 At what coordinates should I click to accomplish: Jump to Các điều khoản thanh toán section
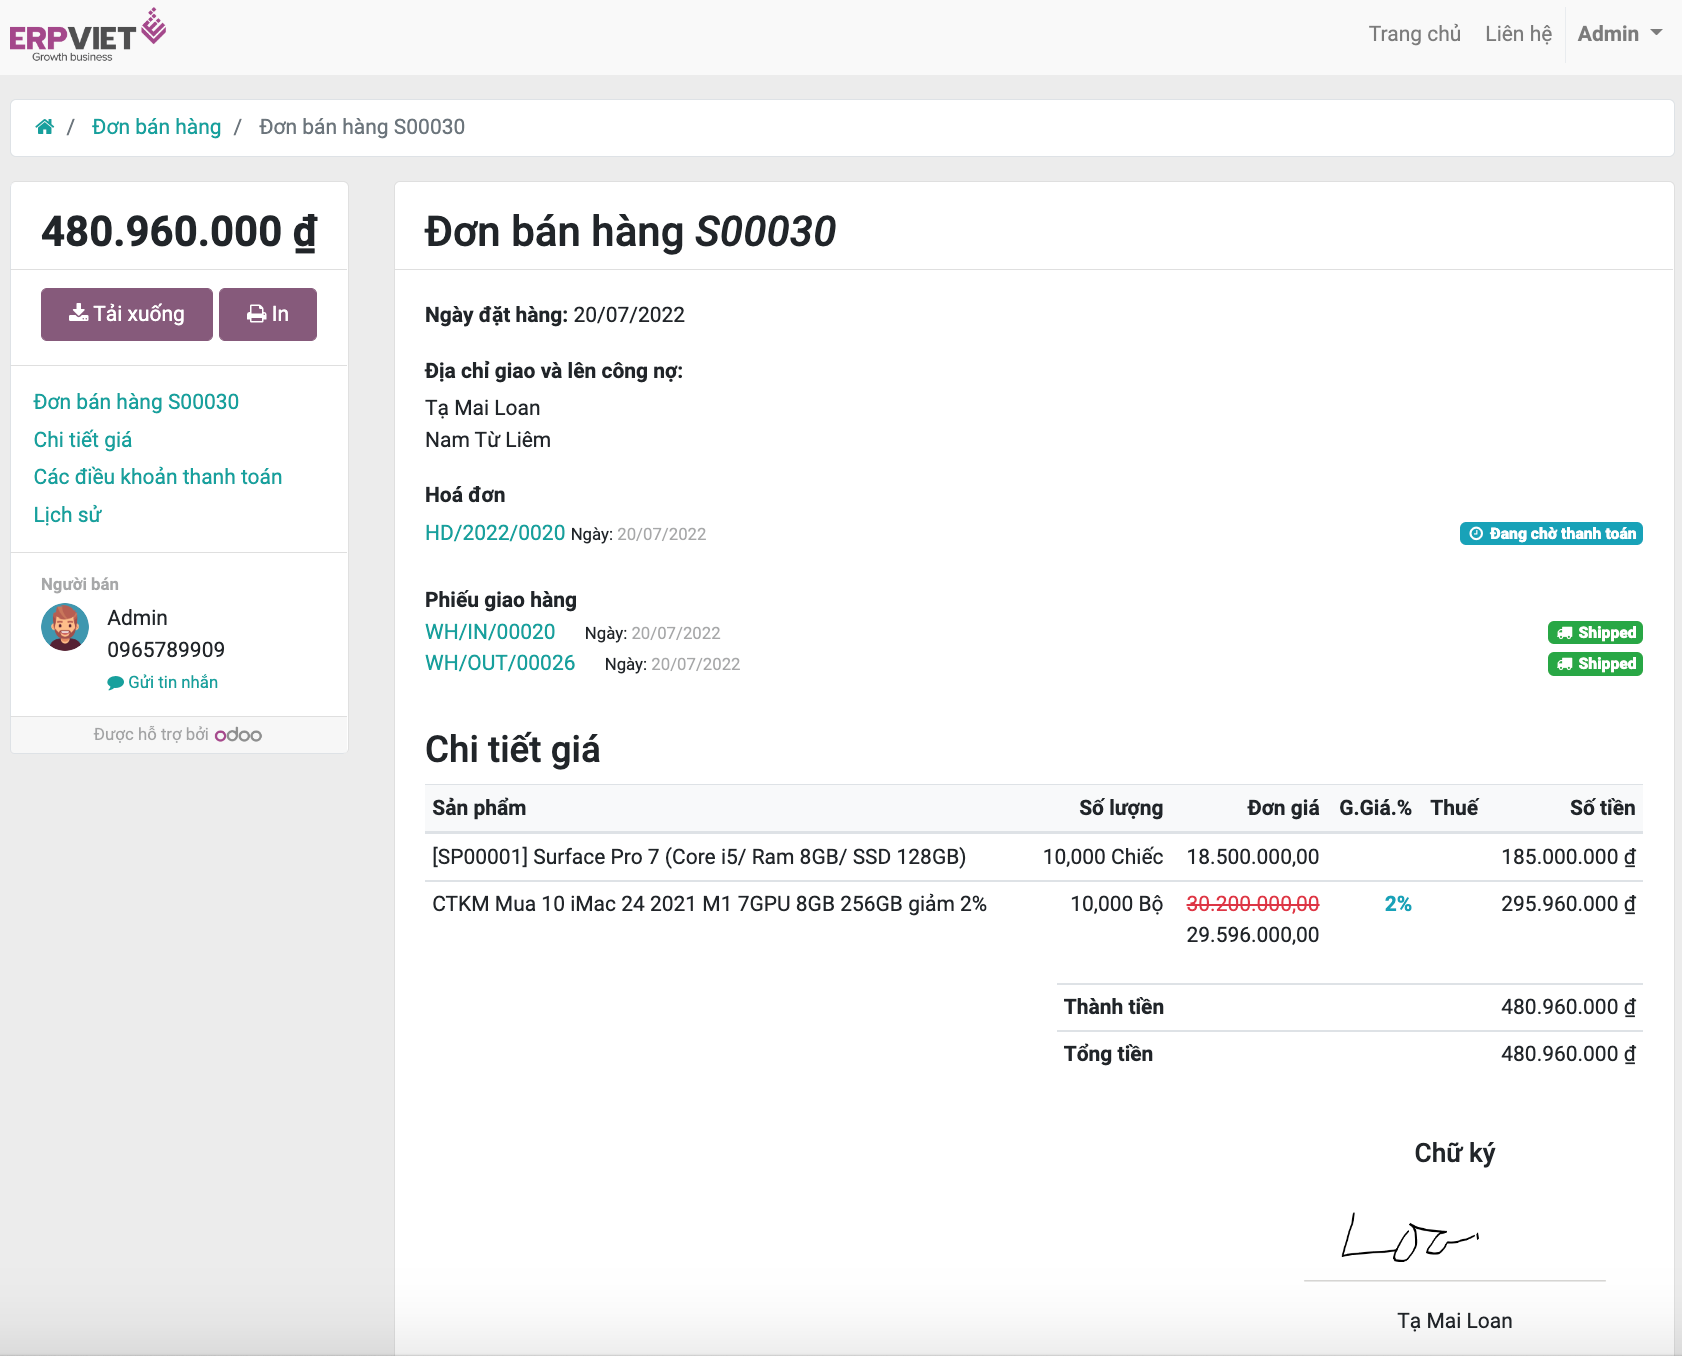[x=158, y=477]
